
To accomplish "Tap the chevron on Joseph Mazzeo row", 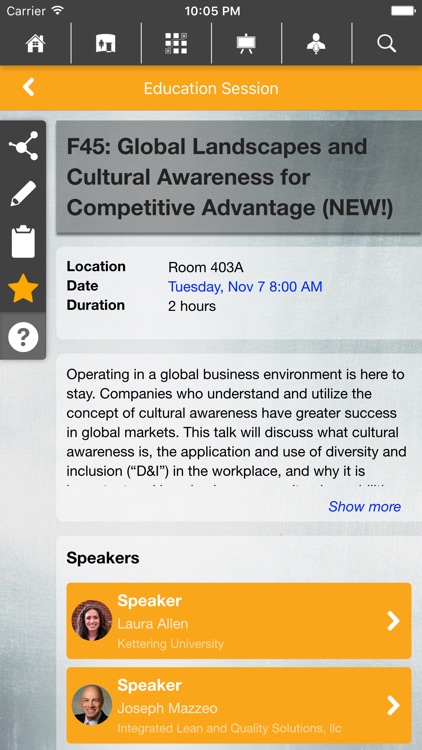I will point(393,705).
